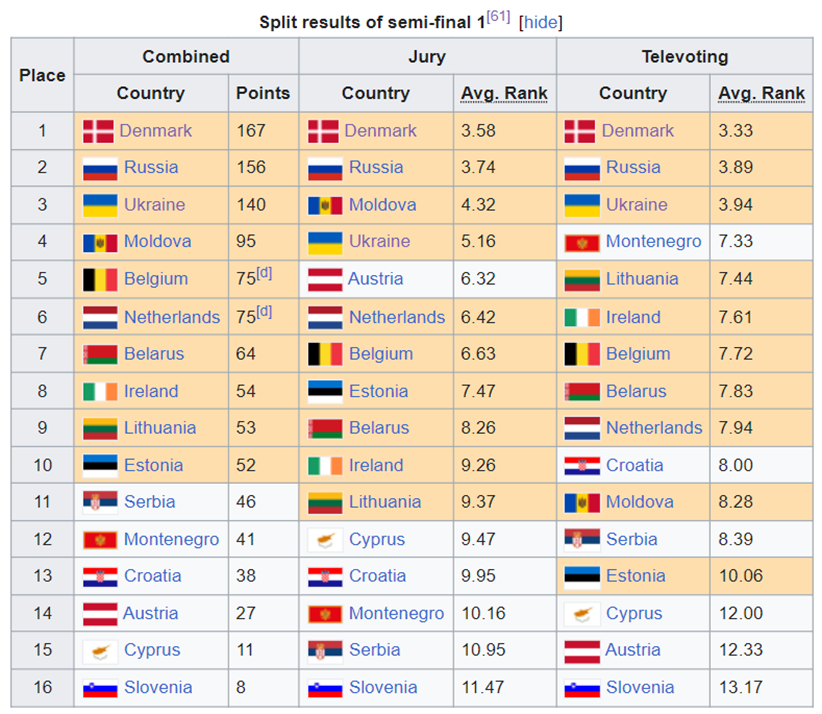
Task: Click the Belarus flag in the Combined column
Action: pos(100,354)
